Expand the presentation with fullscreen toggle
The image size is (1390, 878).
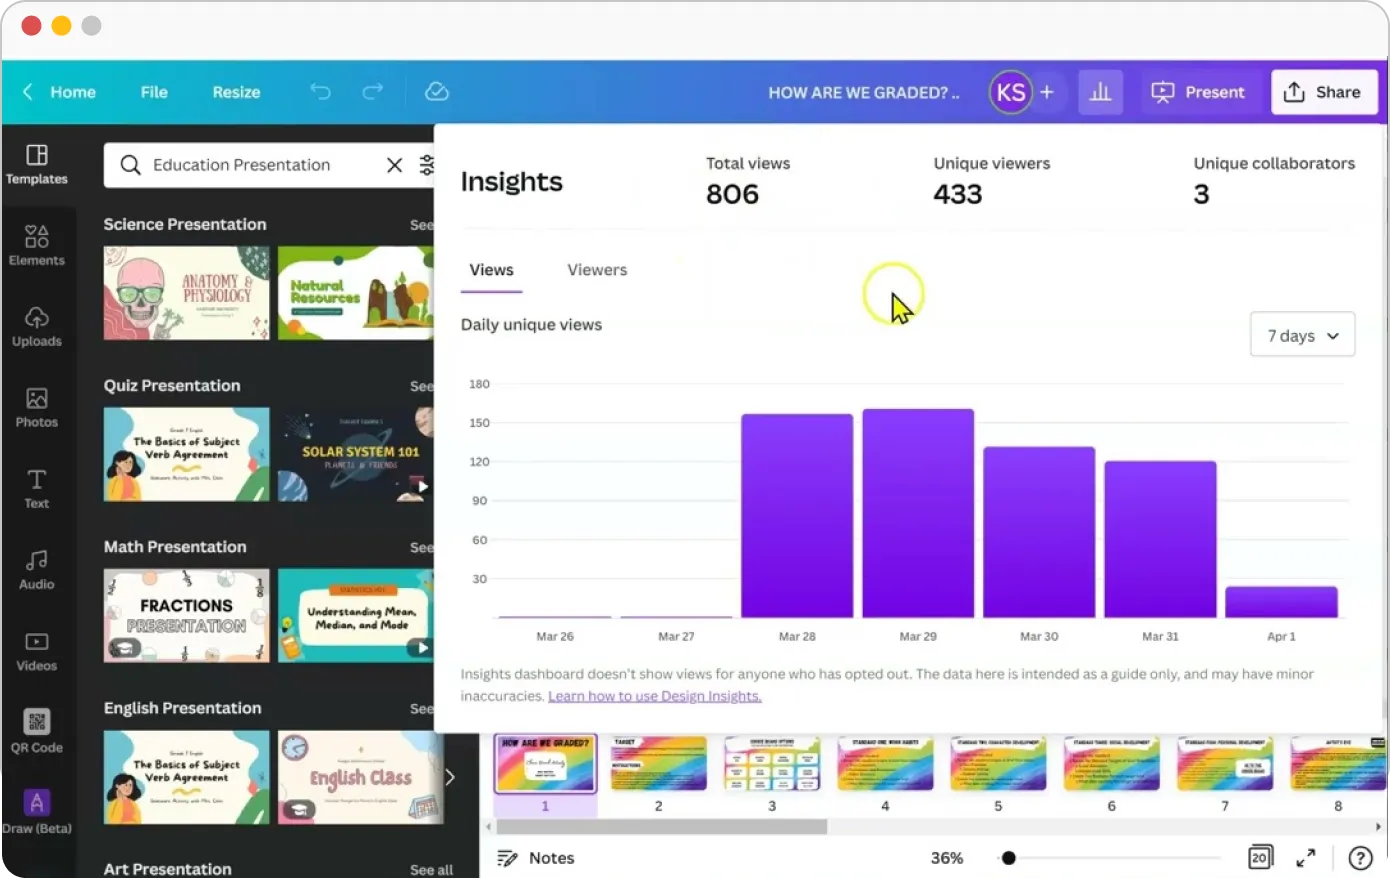tap(1305, 857)
